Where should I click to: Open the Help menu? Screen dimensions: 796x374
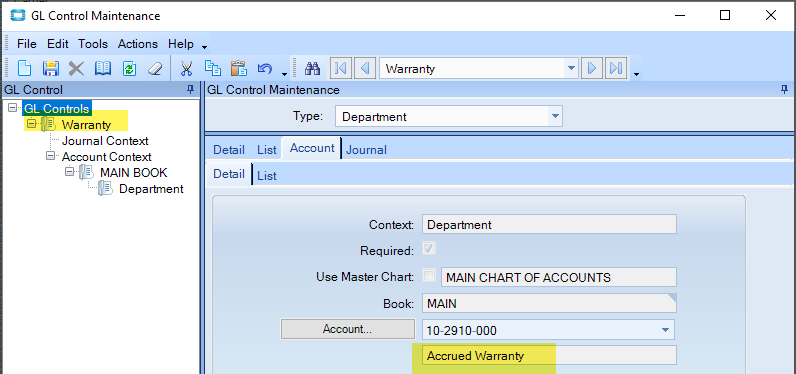(181, 44)
